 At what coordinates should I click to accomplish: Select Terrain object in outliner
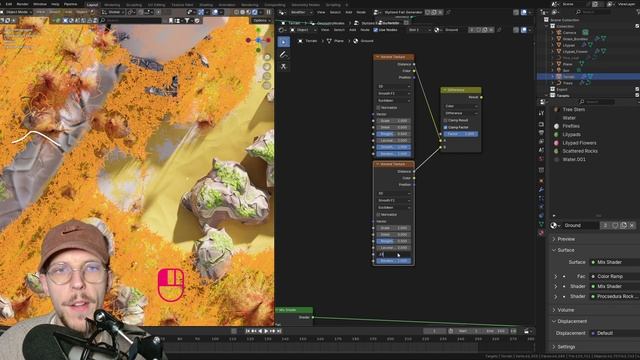point(569,76)
